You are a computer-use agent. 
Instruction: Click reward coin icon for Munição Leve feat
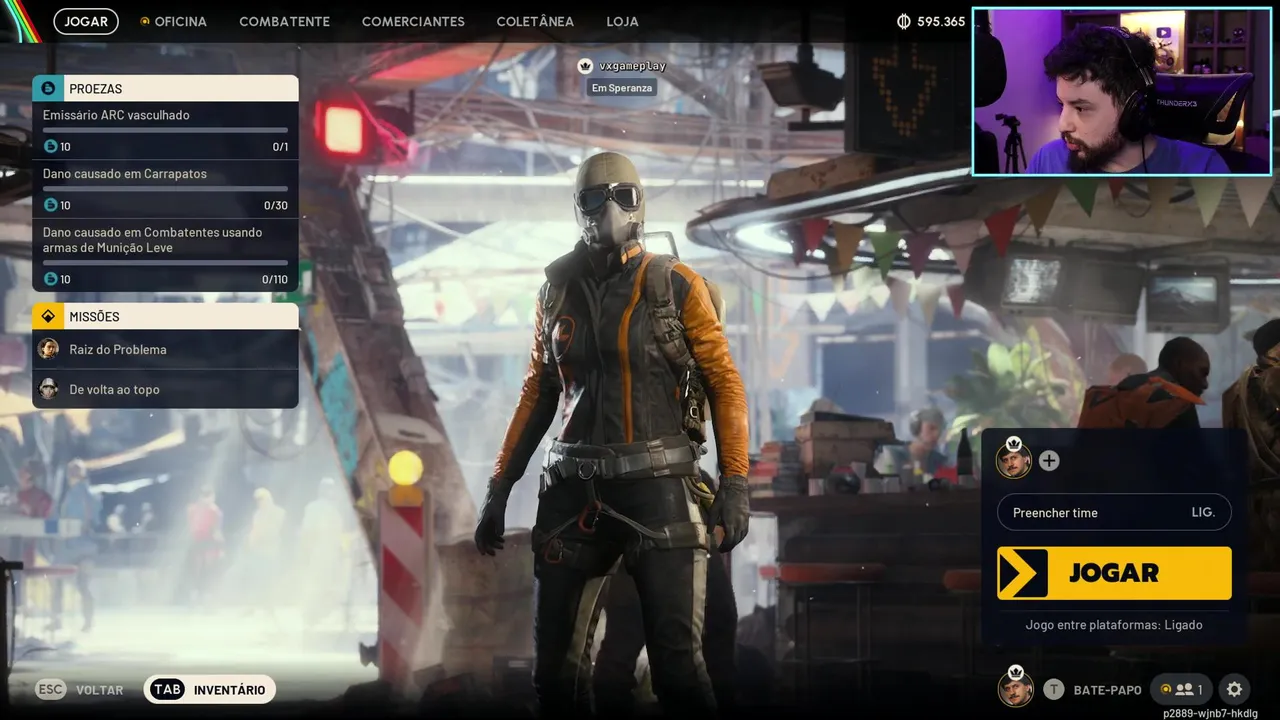click(x=51, y=279)
